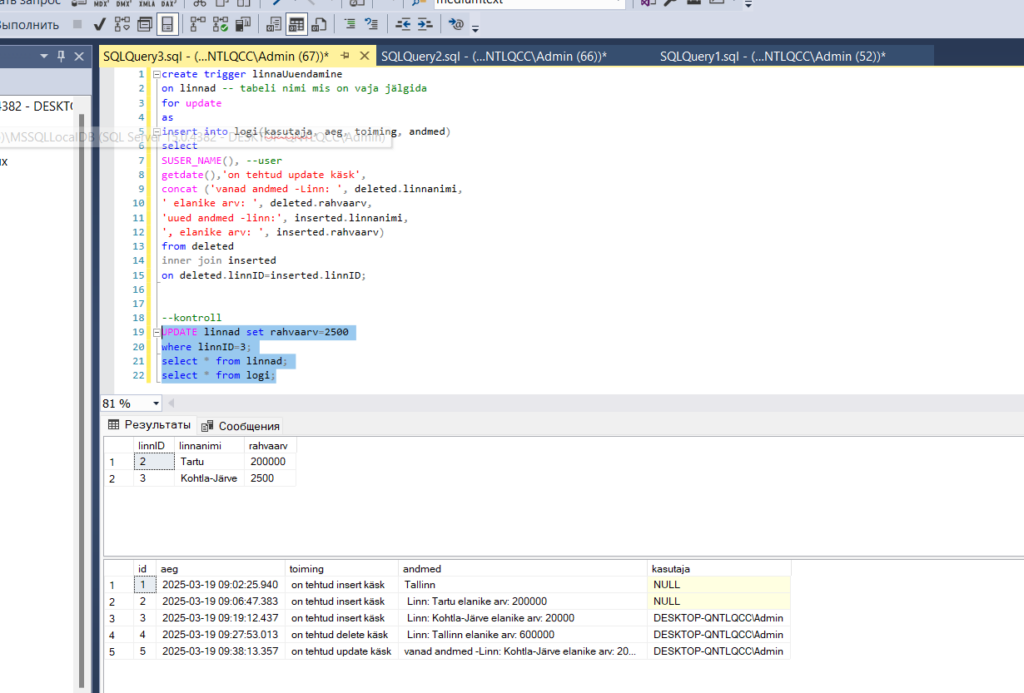Place cursor on the '--kontroll' comment line
This screenshot has width=1024, height=693.
[191, 318]
